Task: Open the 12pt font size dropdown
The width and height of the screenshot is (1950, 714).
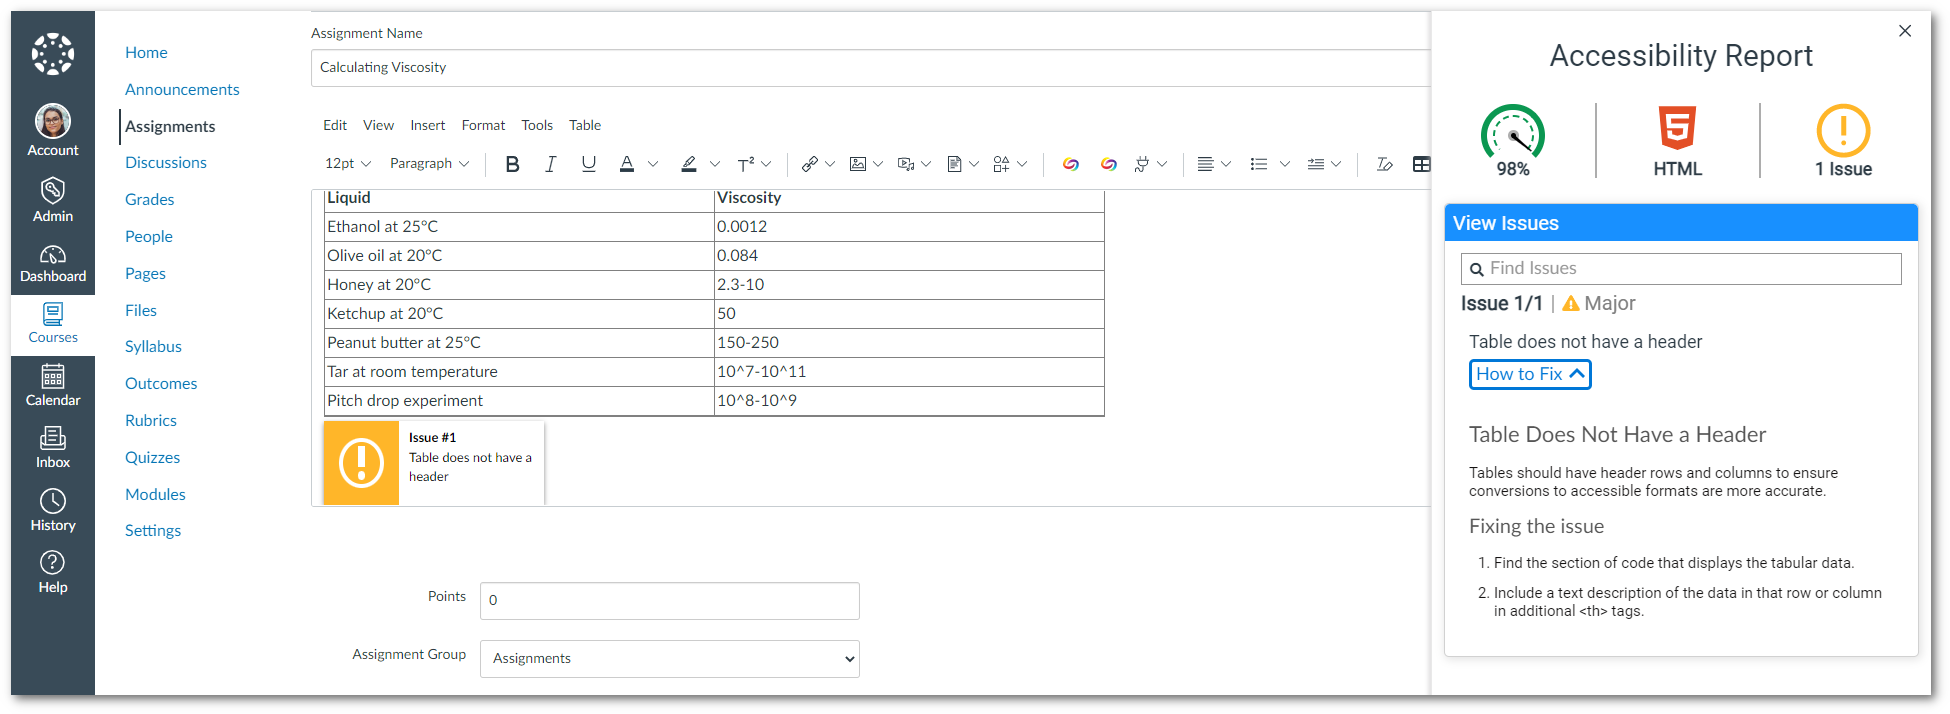Action: [x=347, y=164]
